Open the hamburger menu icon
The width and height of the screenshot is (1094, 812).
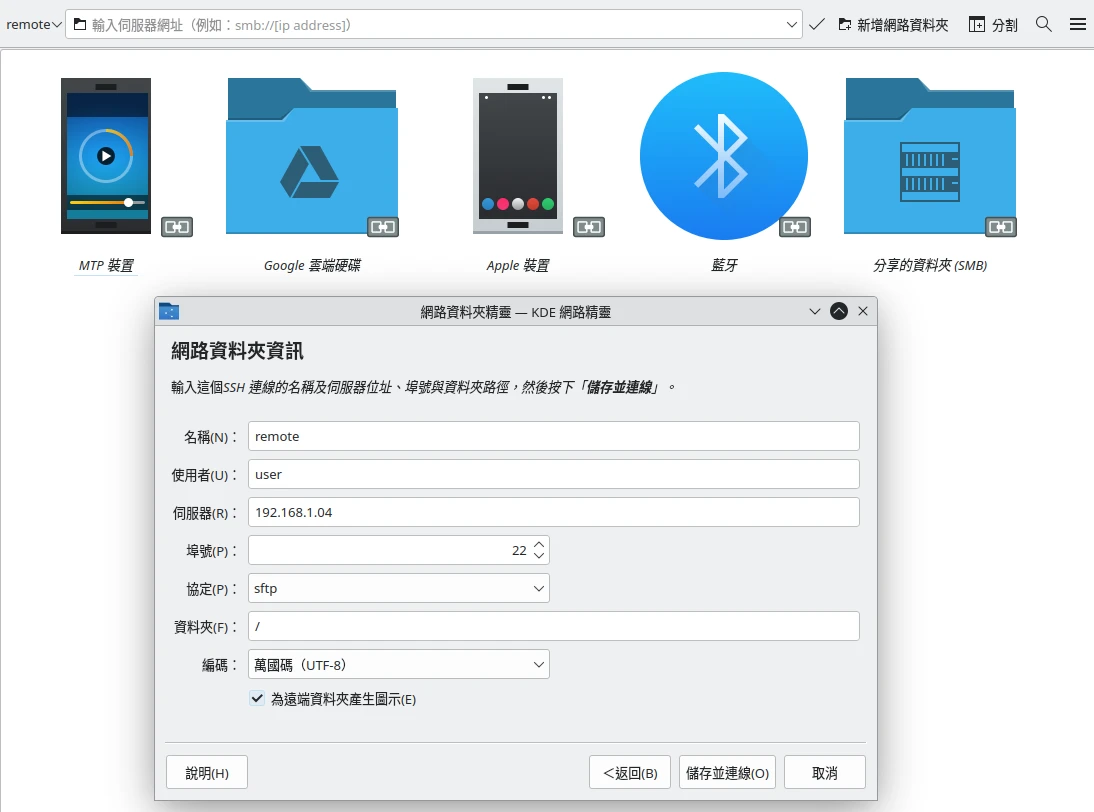coord(1078,24)
